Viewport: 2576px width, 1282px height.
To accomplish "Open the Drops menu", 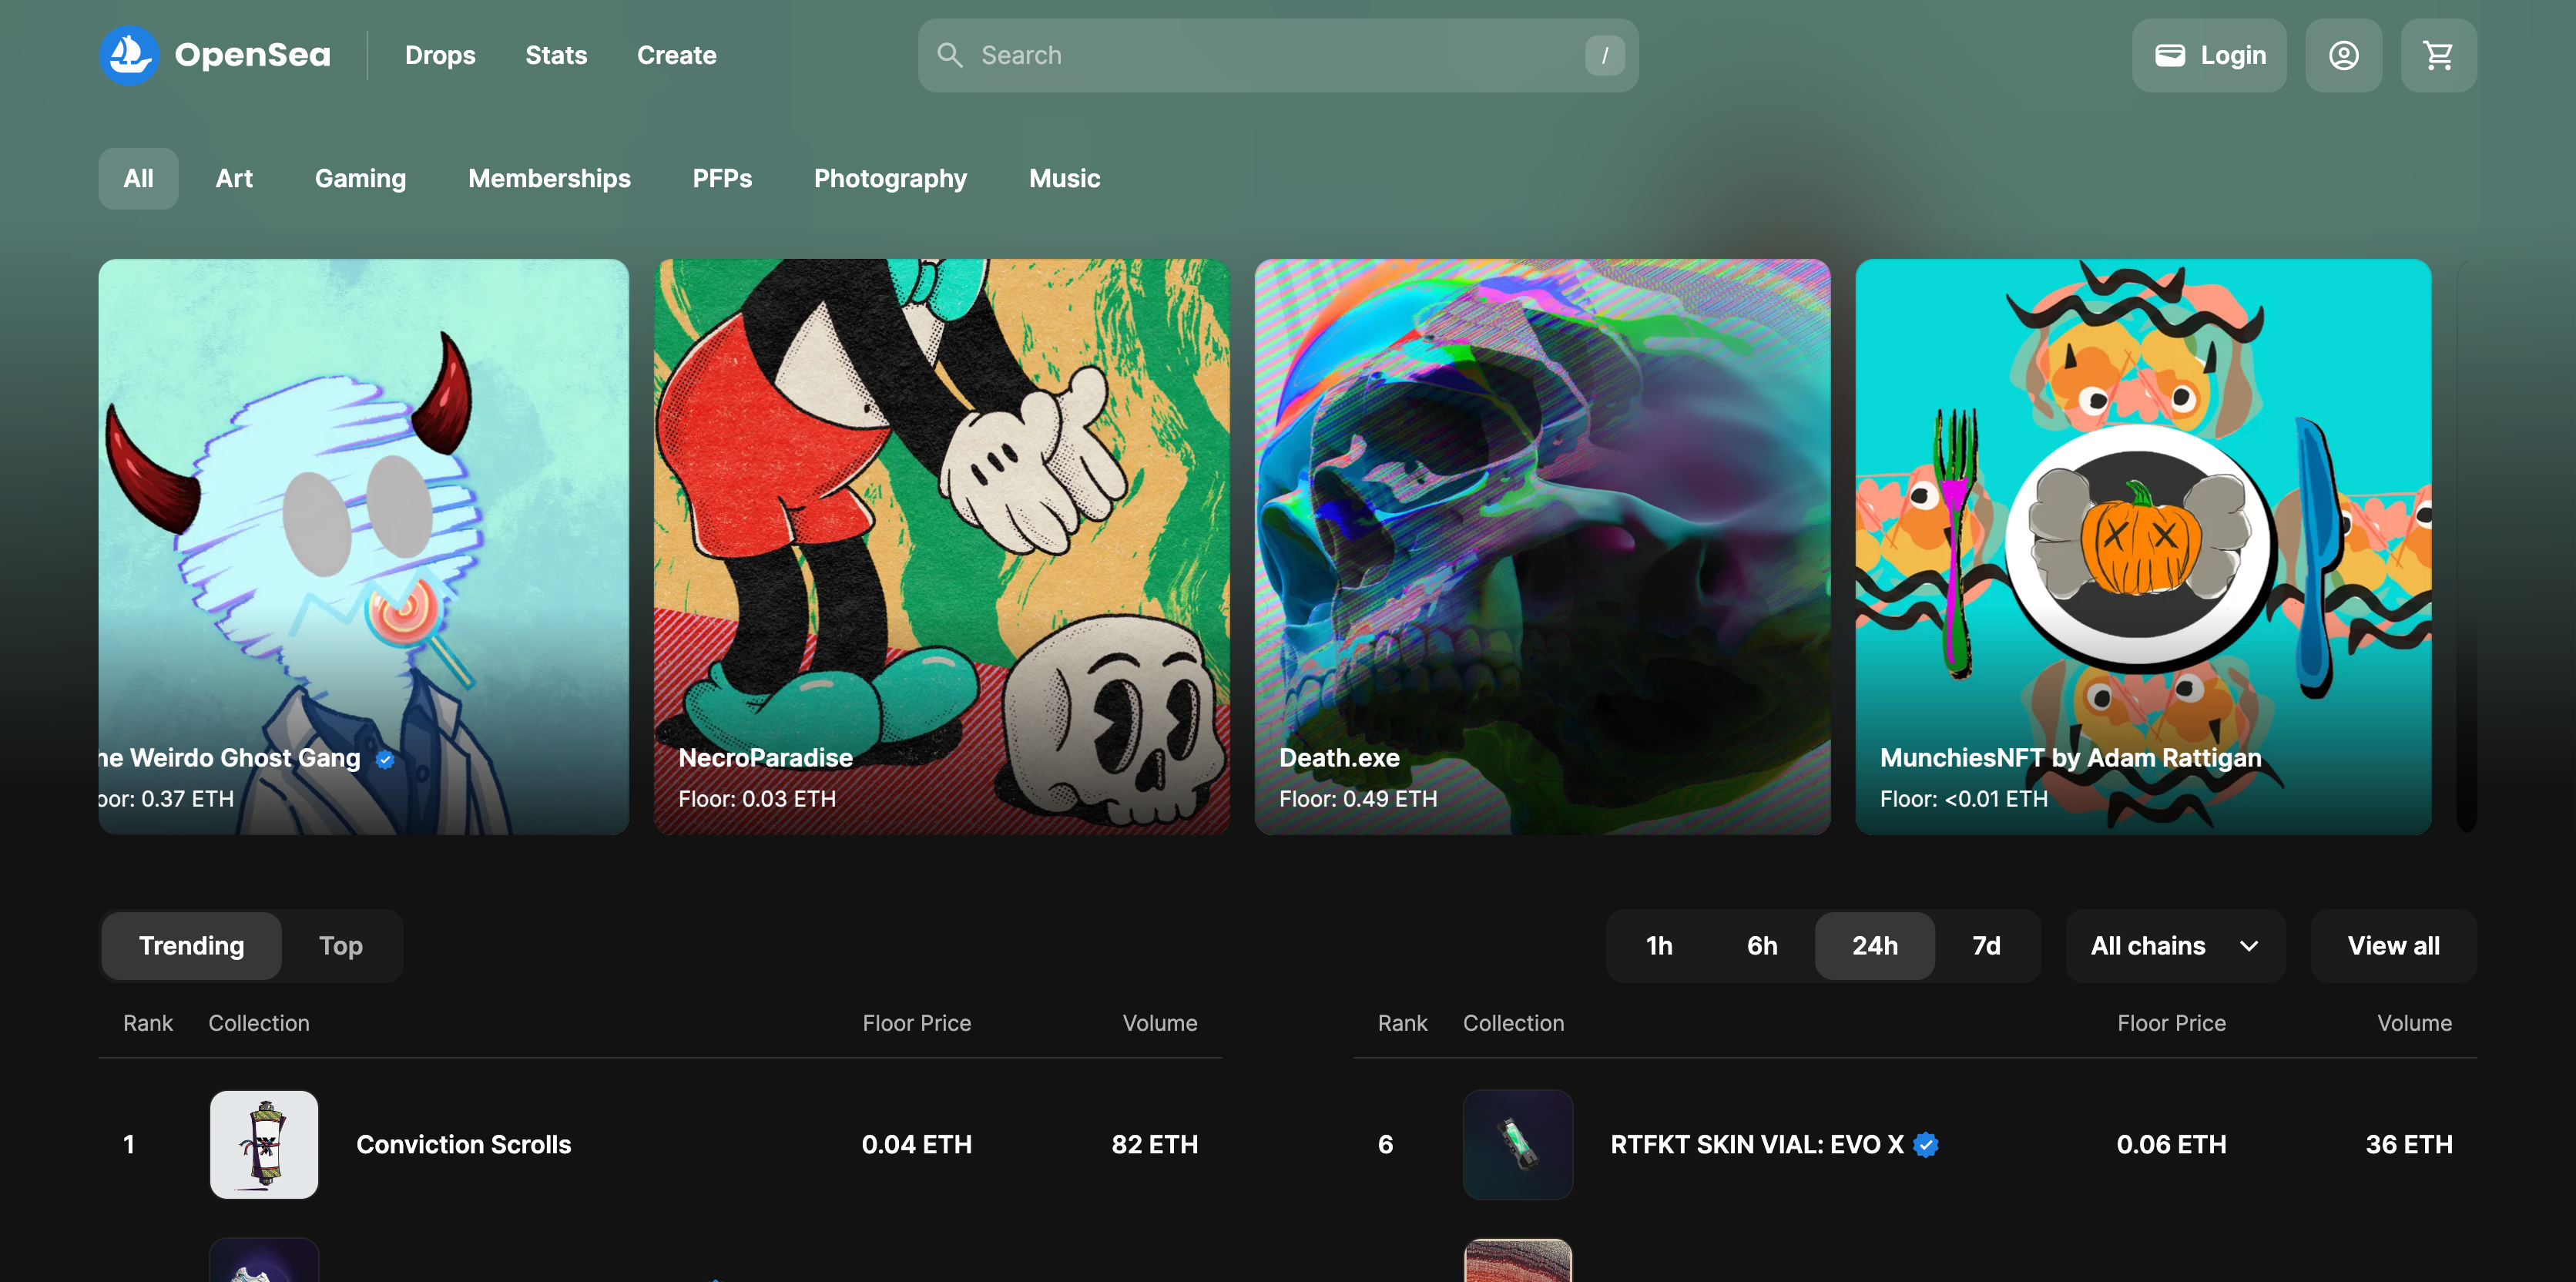I will click(440, 55).
